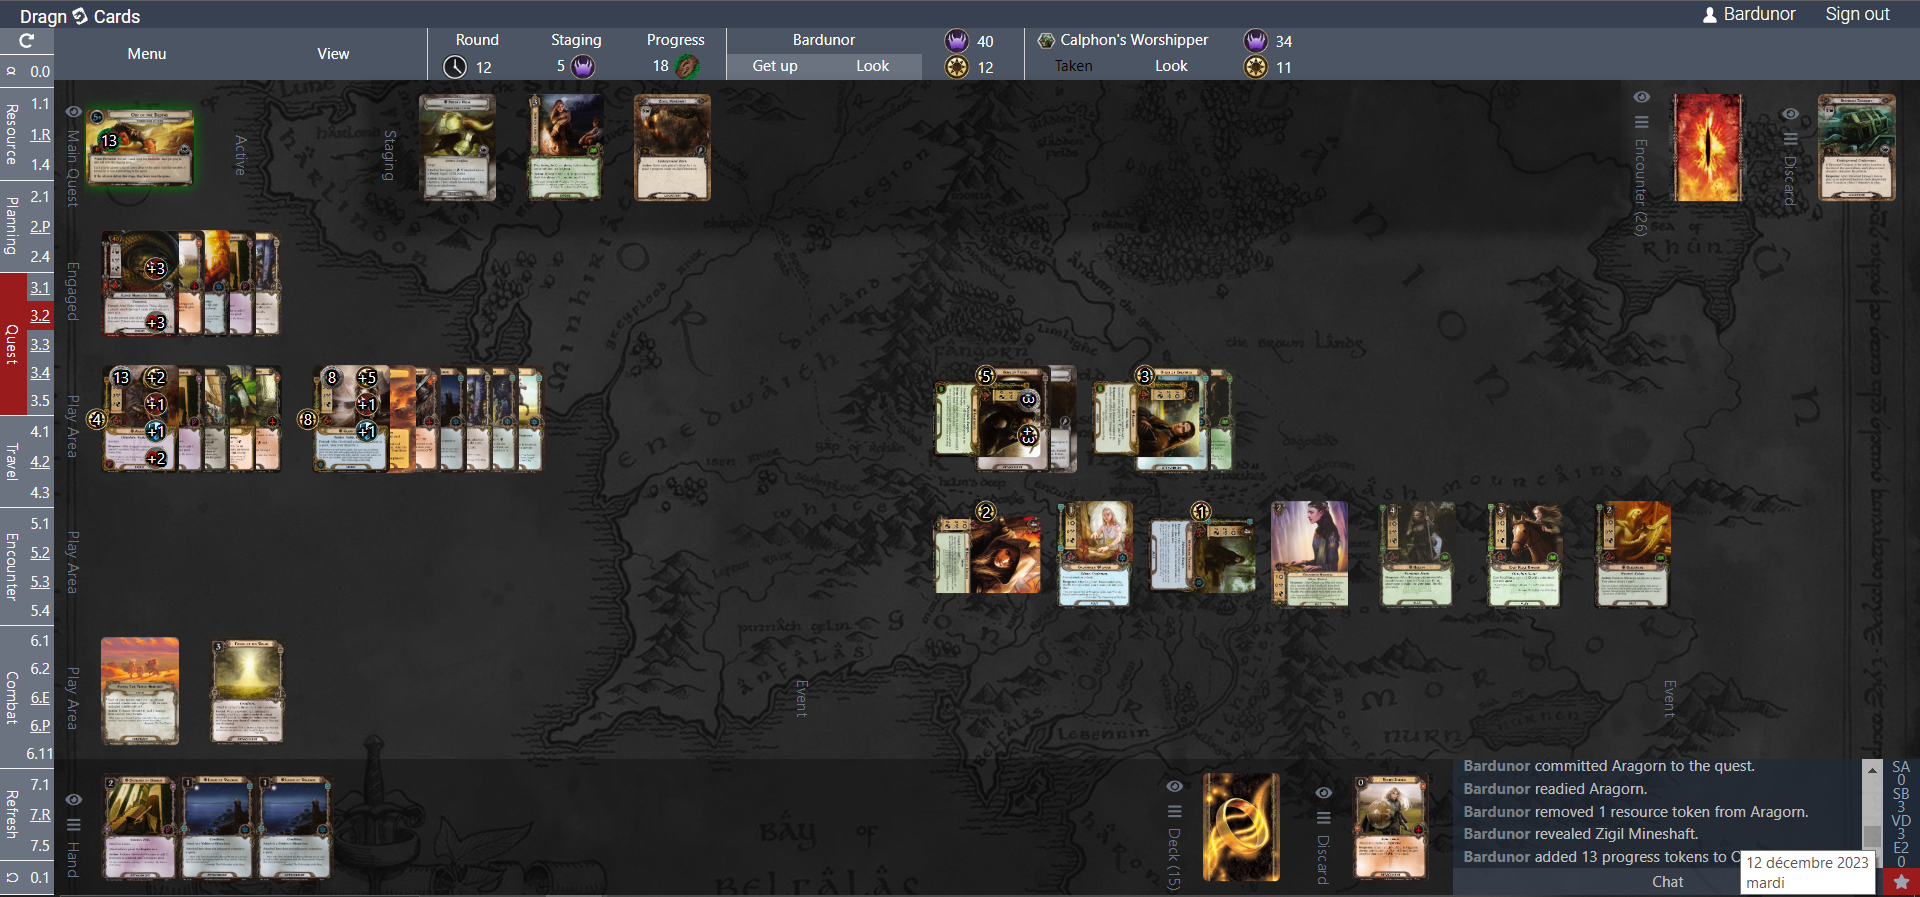Jump to step 1.R
The height and width of the screenshot is (897, 1920).
pyautogui.click(x=40, y=134)
